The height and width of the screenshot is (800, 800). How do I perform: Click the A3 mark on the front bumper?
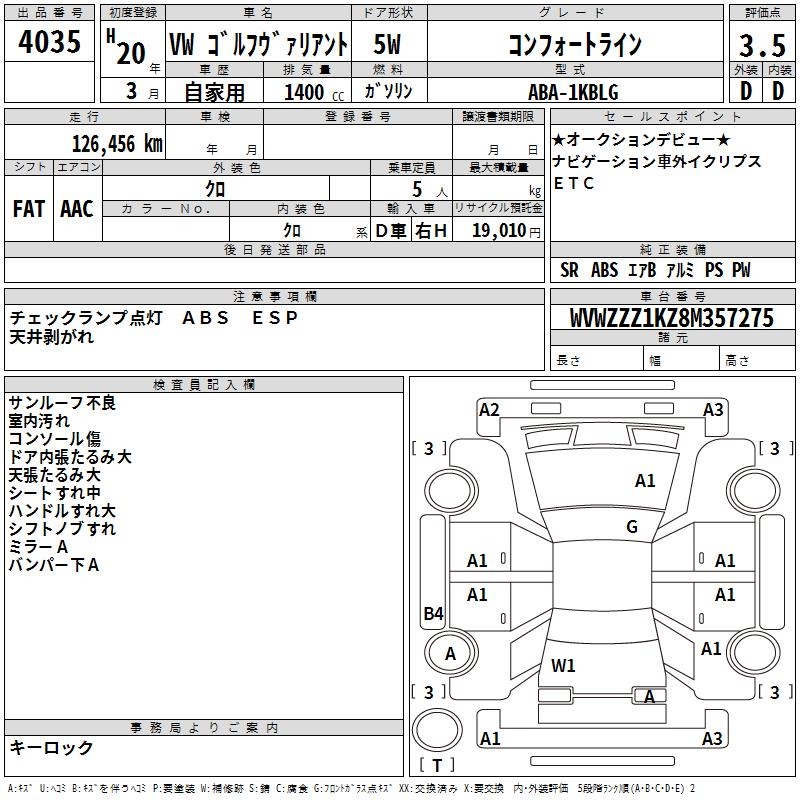pyautogui.click(x=713, y=410)
